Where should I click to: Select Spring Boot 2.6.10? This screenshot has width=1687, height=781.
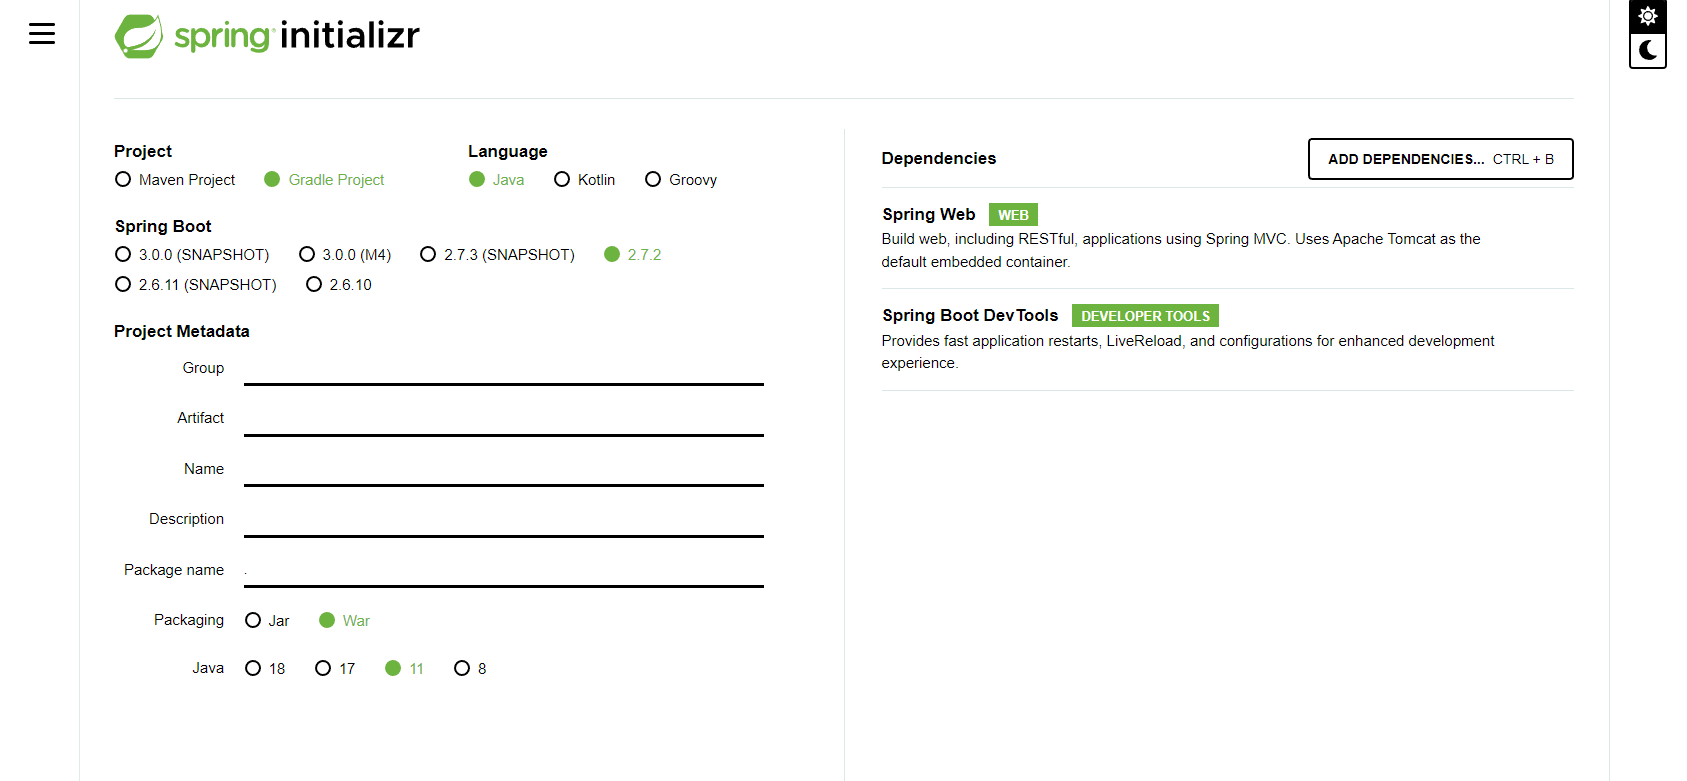(x=339, y=285)
